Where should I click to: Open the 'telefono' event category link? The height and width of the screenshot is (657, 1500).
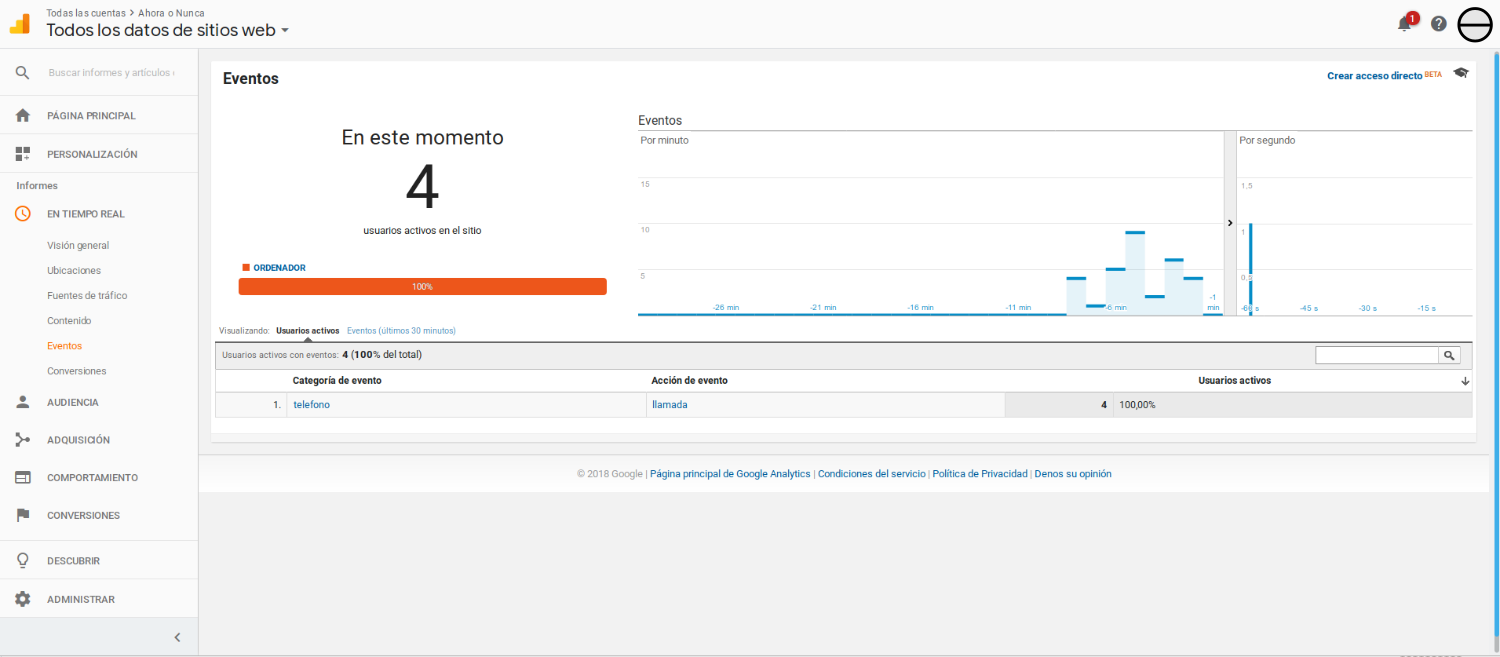(x=311, y=404)
